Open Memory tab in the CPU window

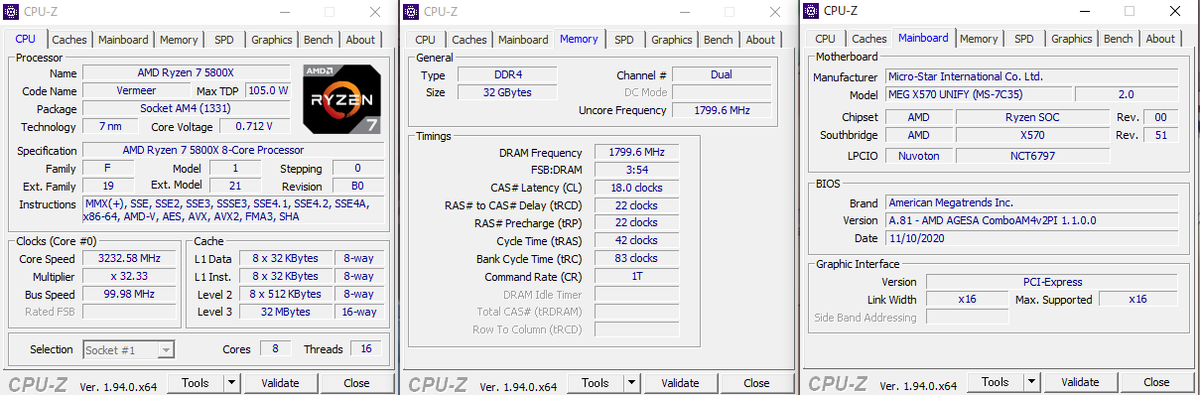(179, 40)
